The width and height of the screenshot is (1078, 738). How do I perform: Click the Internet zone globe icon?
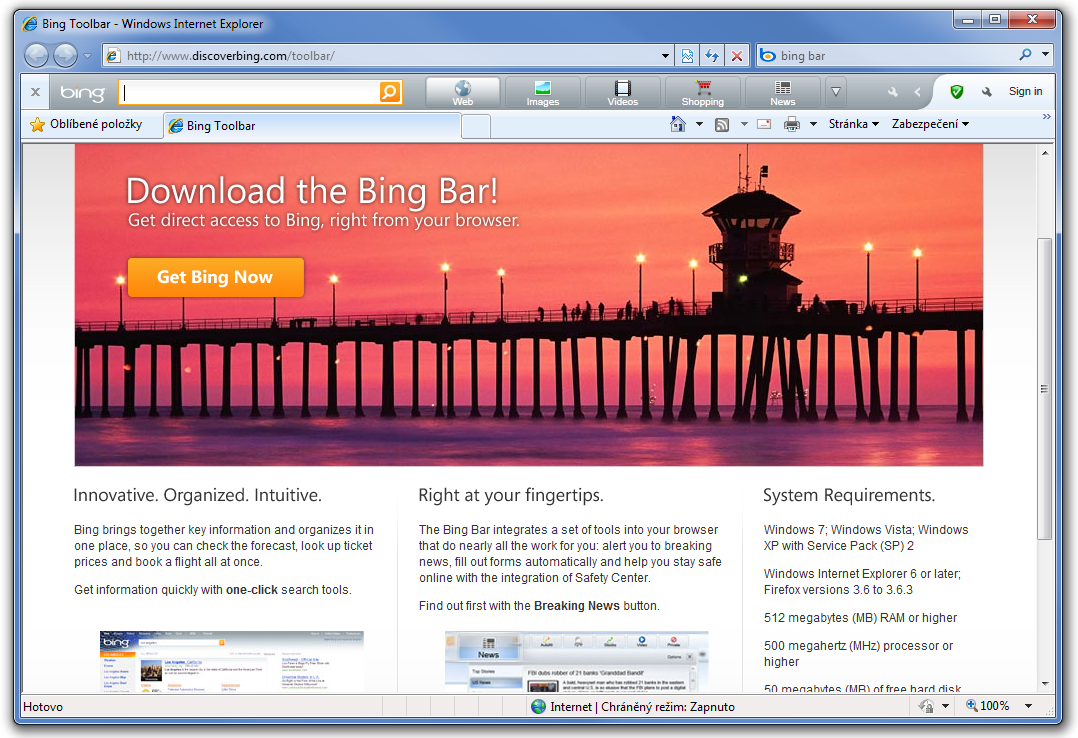[x=538, y=706]
